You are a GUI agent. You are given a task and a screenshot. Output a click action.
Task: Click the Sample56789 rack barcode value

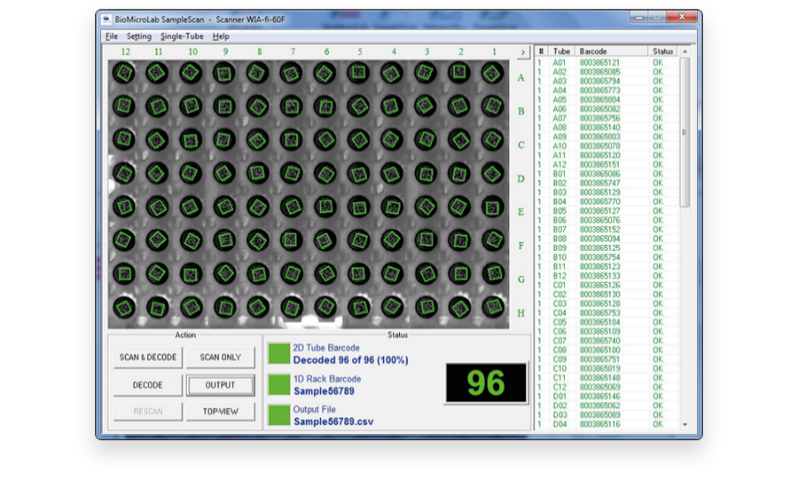click(324, 391)
